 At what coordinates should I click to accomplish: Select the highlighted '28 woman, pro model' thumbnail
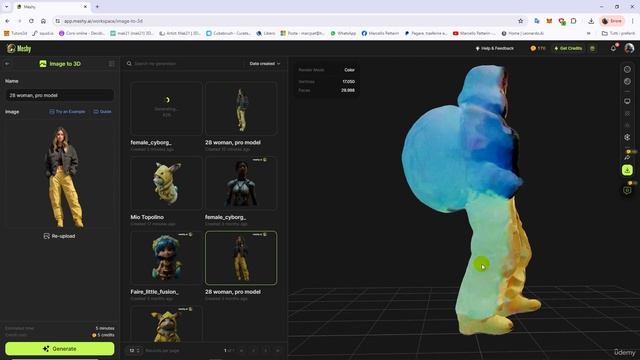pos(241,258)
